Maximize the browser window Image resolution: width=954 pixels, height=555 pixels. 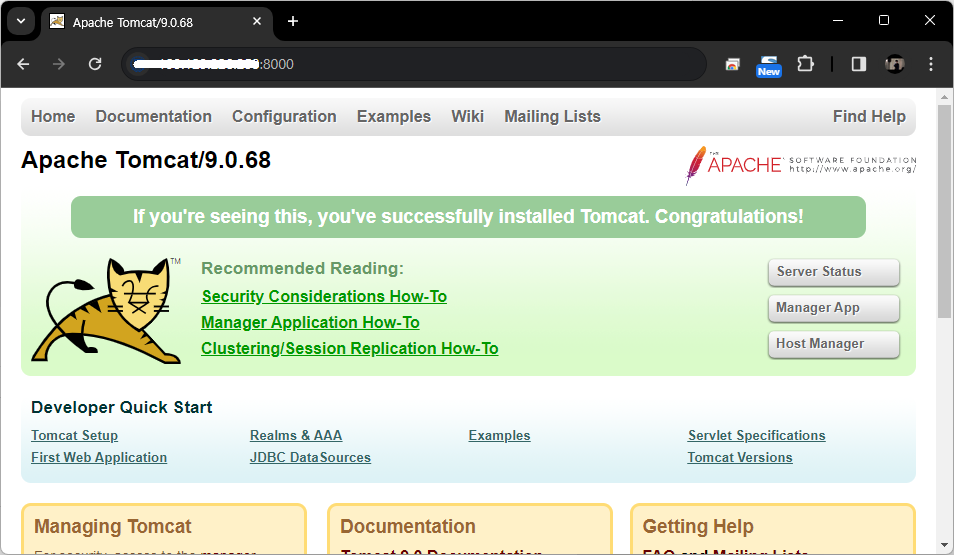[x=884, y=20]
